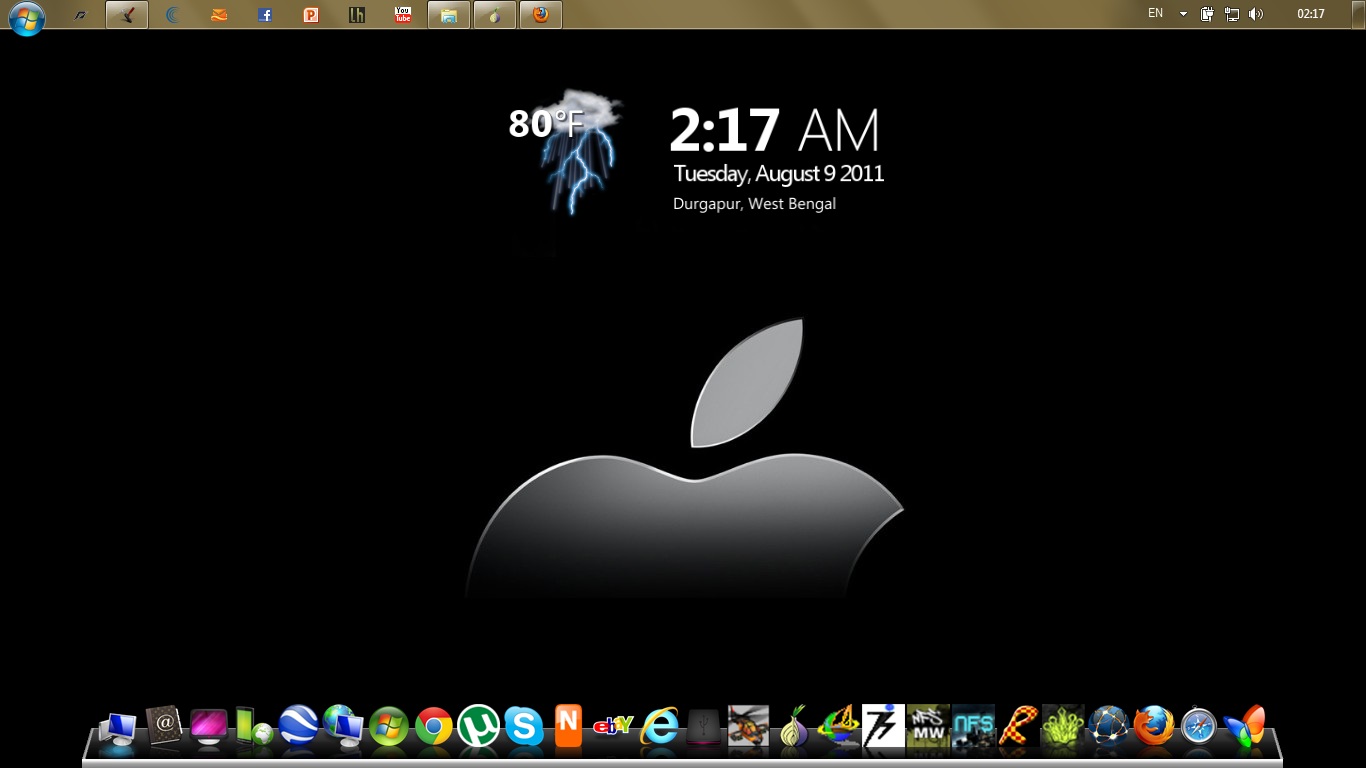Screen dimensions: 1366x768
Task: Launch Firefox from the dock
Action: tap(1153, 726)
